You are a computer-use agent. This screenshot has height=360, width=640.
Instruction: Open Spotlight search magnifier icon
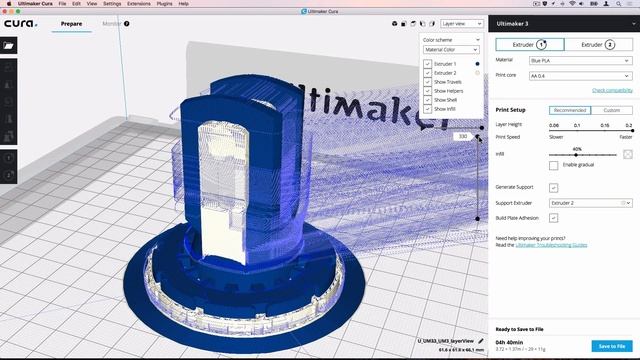click(619, 4)
